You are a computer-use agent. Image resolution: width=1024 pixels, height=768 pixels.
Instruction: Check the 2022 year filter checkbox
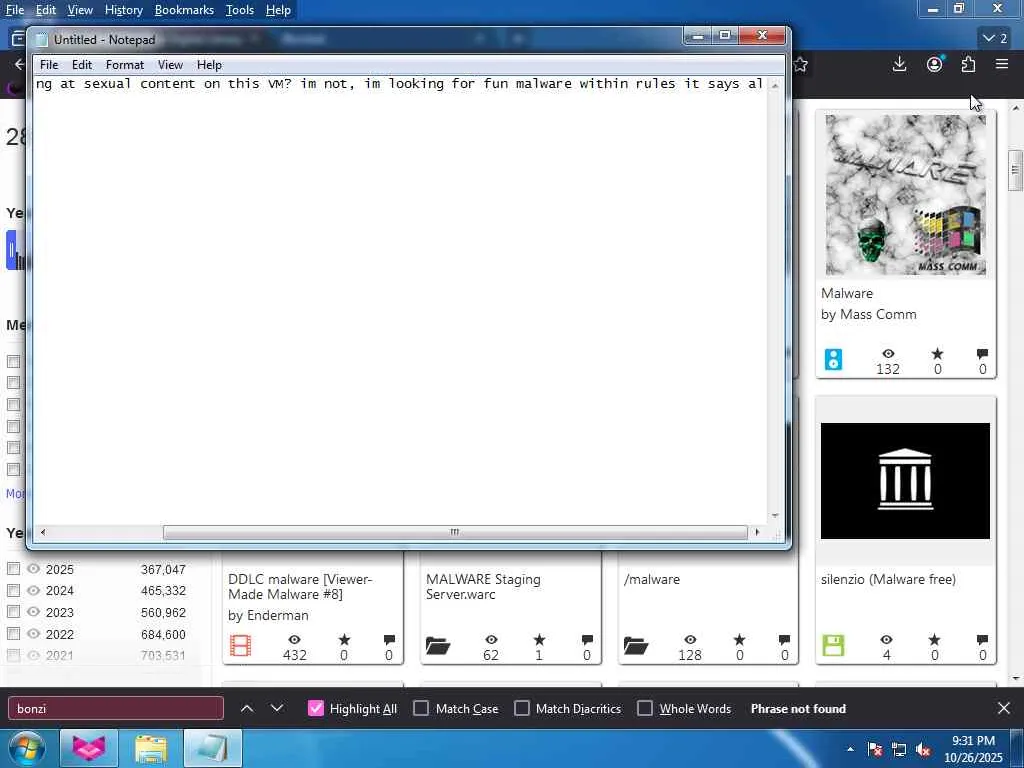click(13, 633)
